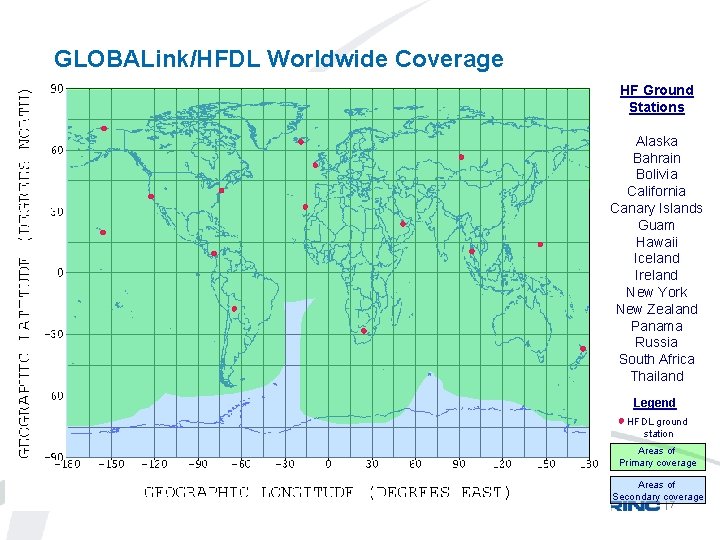Screen dimensions: 720x540
Task: Click the underlined Legend heading
Action: 654,403
